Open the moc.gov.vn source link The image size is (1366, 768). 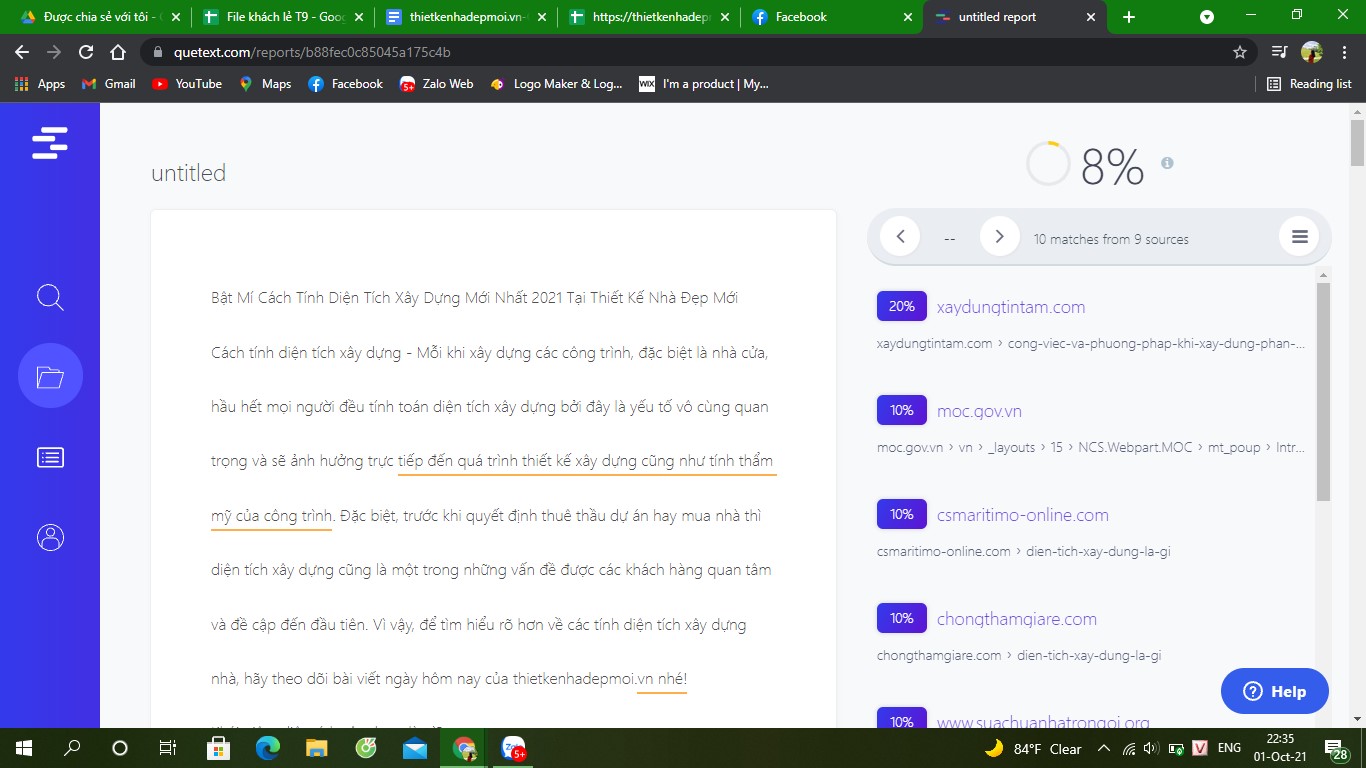click(x=979, y=411)
